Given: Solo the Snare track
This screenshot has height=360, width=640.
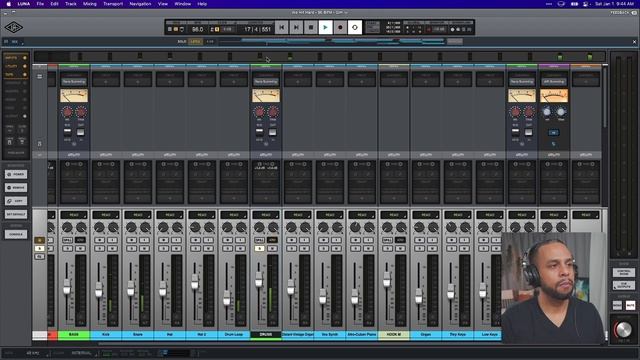Looking at the screenshot, I should pos(131,248).
